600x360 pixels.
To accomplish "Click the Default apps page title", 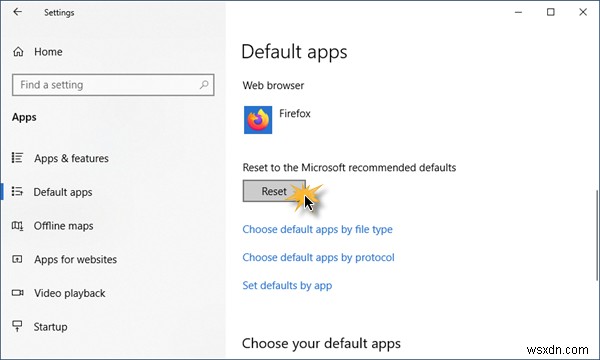I will [x=294, y=52].
